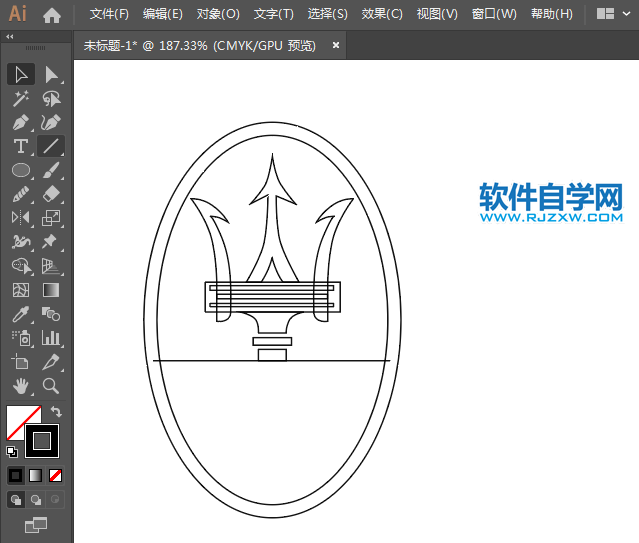
Task: Select the Pen tool
Action: tap(21, 122)
